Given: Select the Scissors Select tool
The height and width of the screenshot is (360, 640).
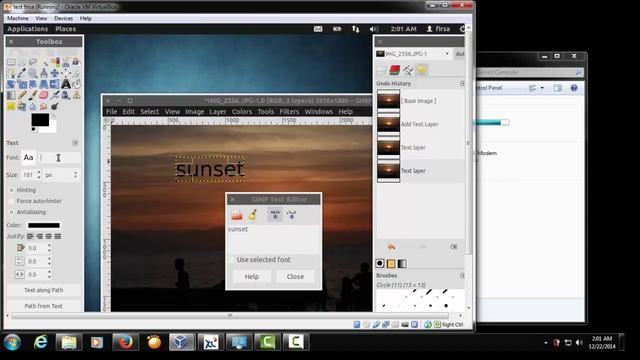Looking at the screenshot, I should (66, 62).
